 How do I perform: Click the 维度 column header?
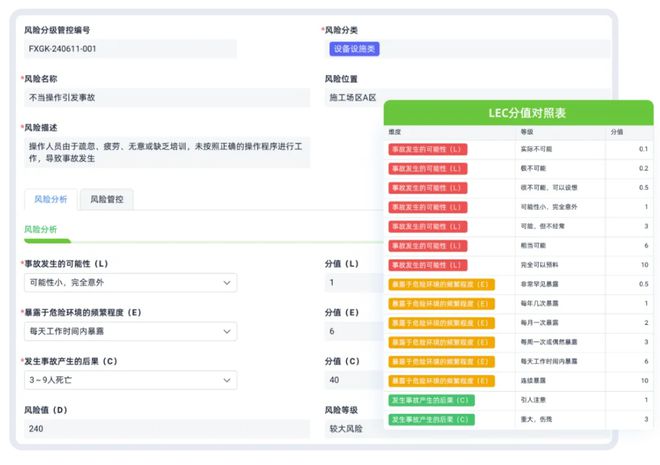click(395, 132)
